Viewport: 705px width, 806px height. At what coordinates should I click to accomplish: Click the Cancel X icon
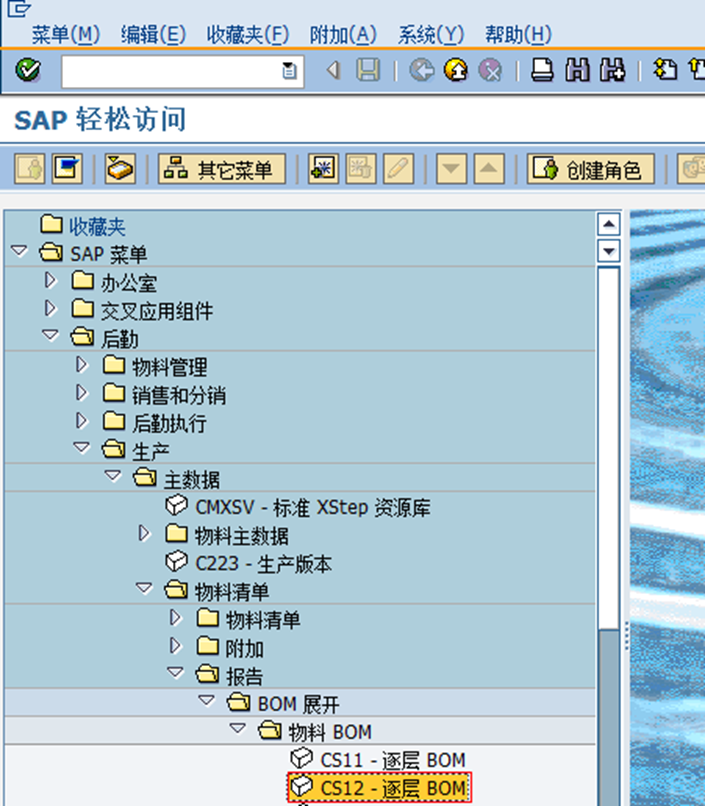[x=490, y=70]
